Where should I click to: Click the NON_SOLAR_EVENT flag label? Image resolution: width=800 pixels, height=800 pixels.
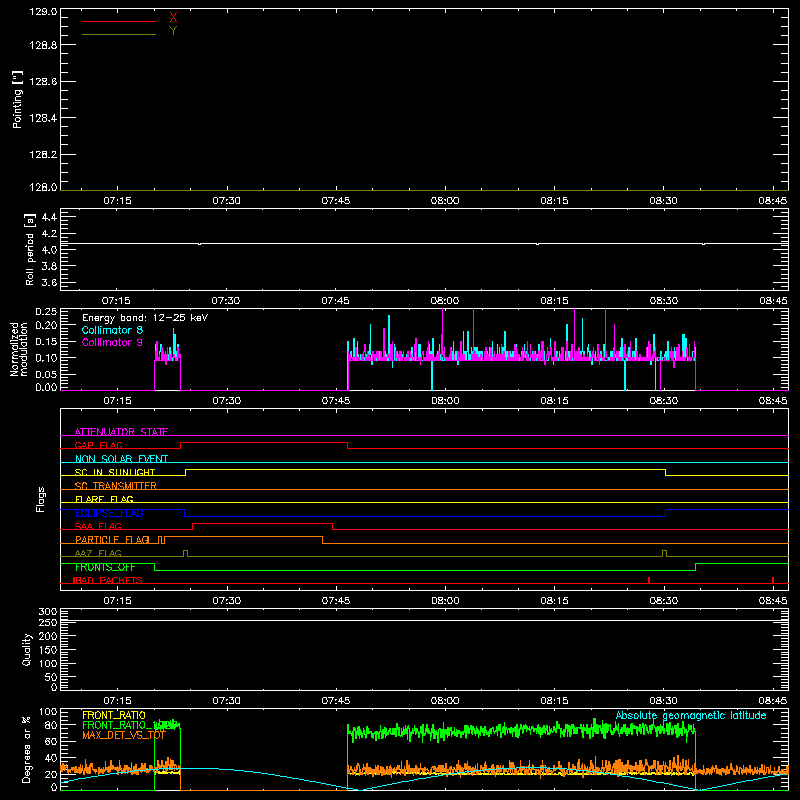121,459
